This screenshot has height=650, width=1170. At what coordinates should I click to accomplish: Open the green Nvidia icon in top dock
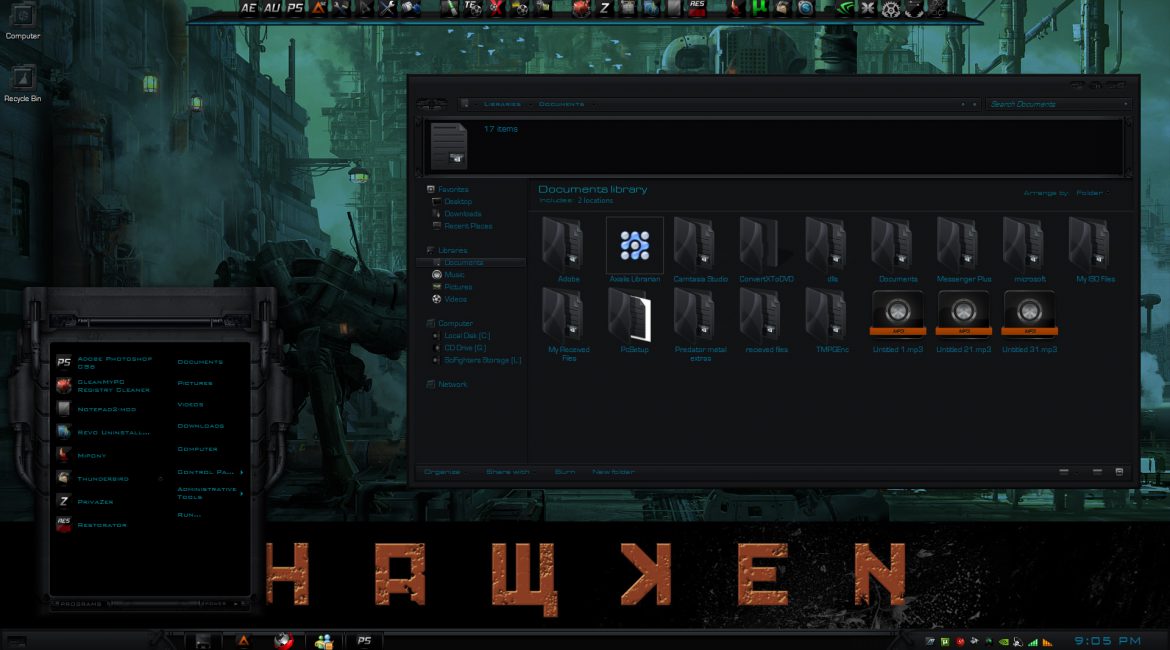click(x=844, y=8)
